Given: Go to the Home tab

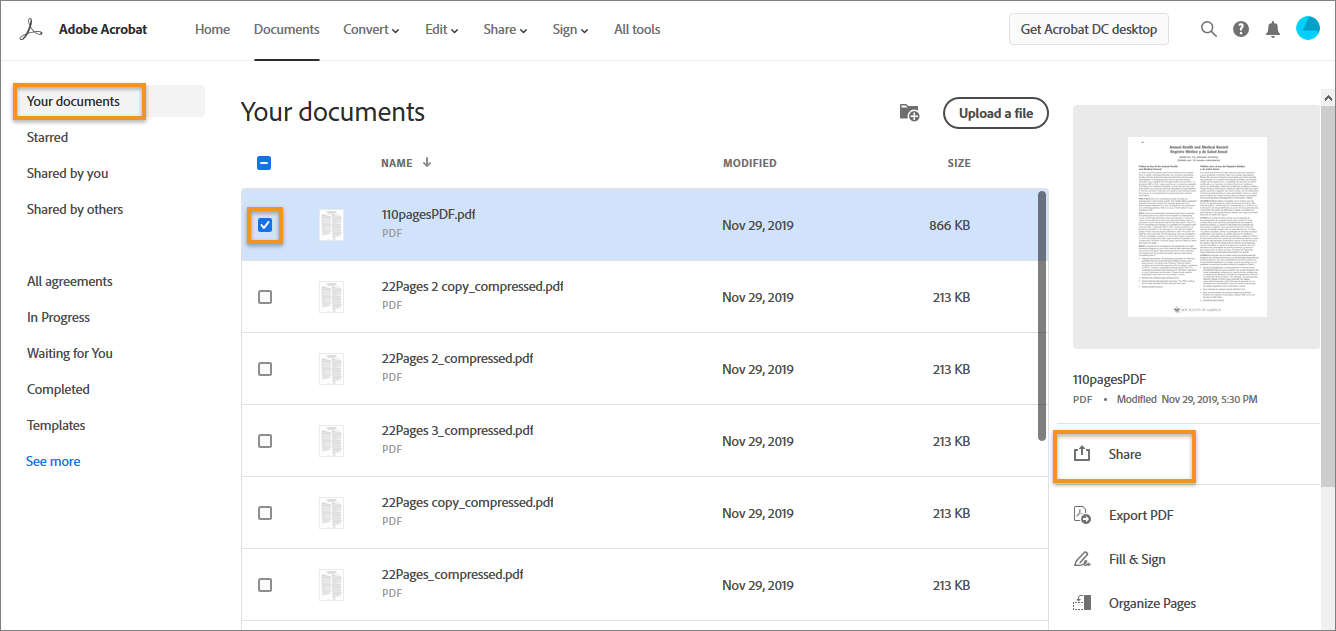Looking at the screenshot, I should [212, 30].
